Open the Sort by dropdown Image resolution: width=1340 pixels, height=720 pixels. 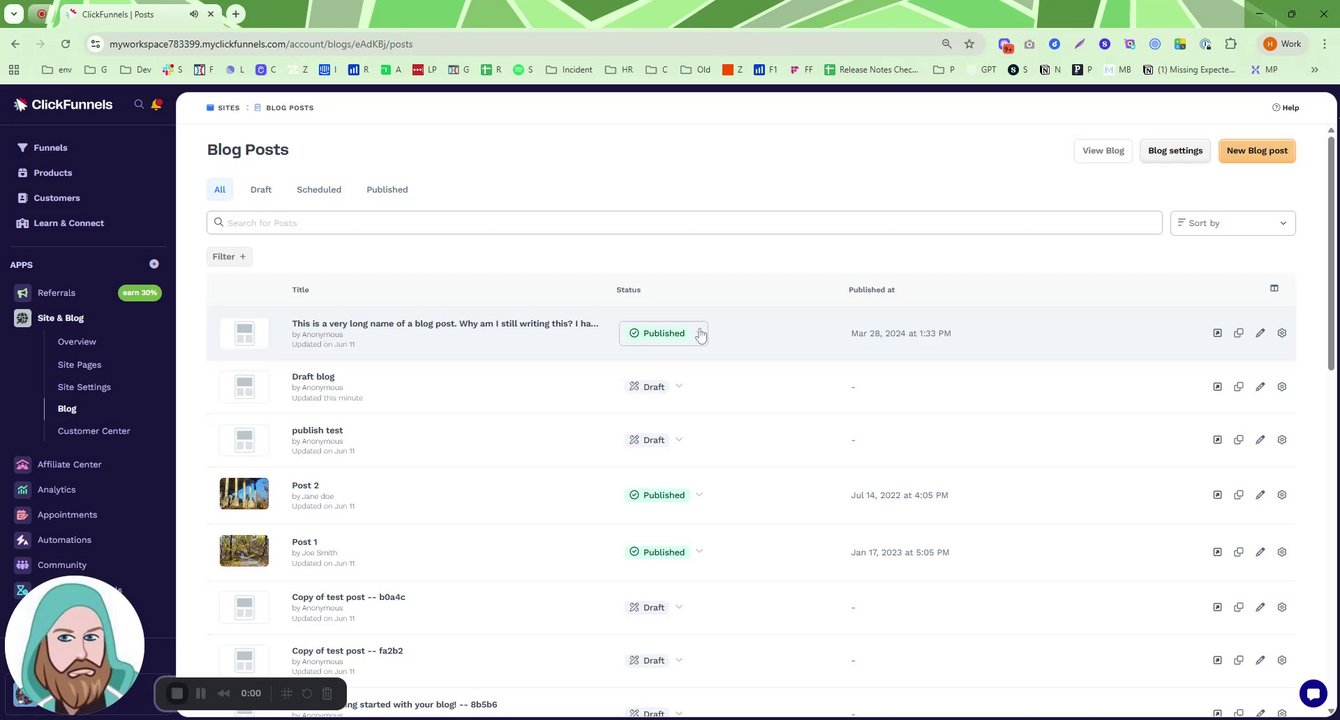[1233, 223]
